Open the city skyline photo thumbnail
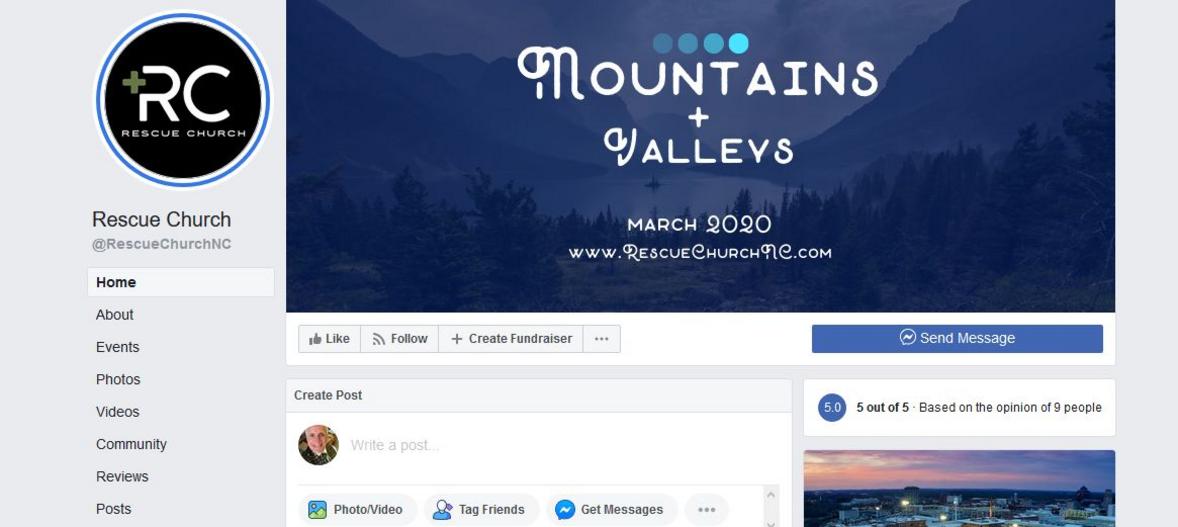1178x527 pixels. 959,489
